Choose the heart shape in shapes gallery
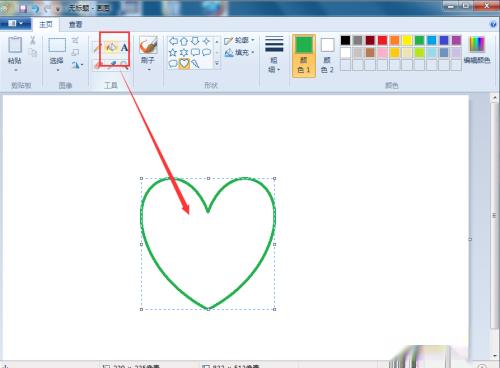This screenshot has height=368, width=500. (x=184, y=63)
